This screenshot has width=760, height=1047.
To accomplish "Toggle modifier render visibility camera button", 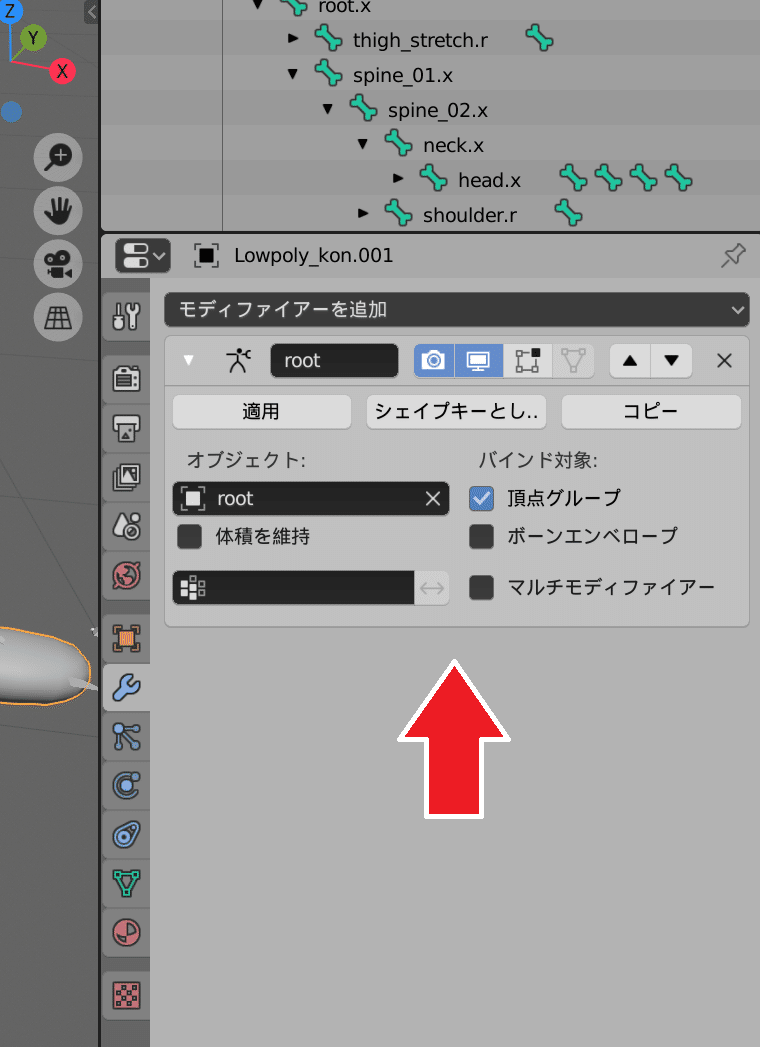I will point(434,361).
